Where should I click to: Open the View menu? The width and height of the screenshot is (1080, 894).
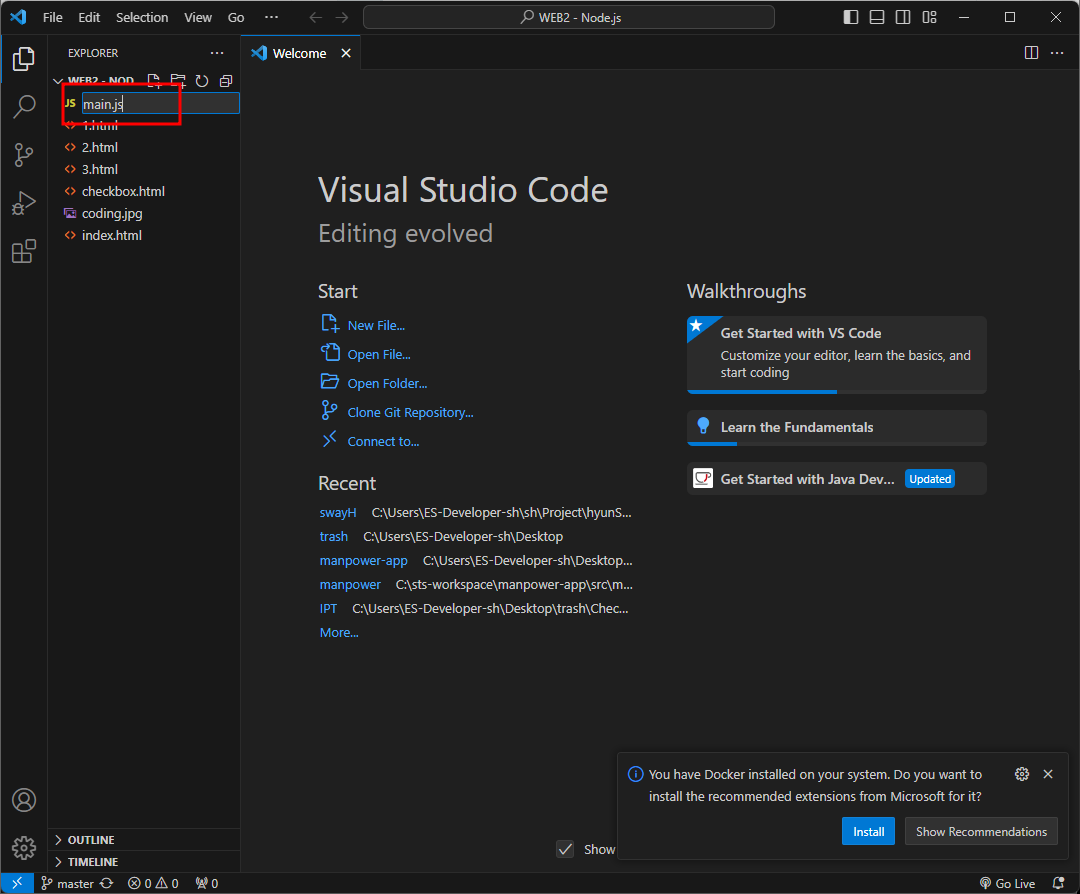(x=198, y=17)
